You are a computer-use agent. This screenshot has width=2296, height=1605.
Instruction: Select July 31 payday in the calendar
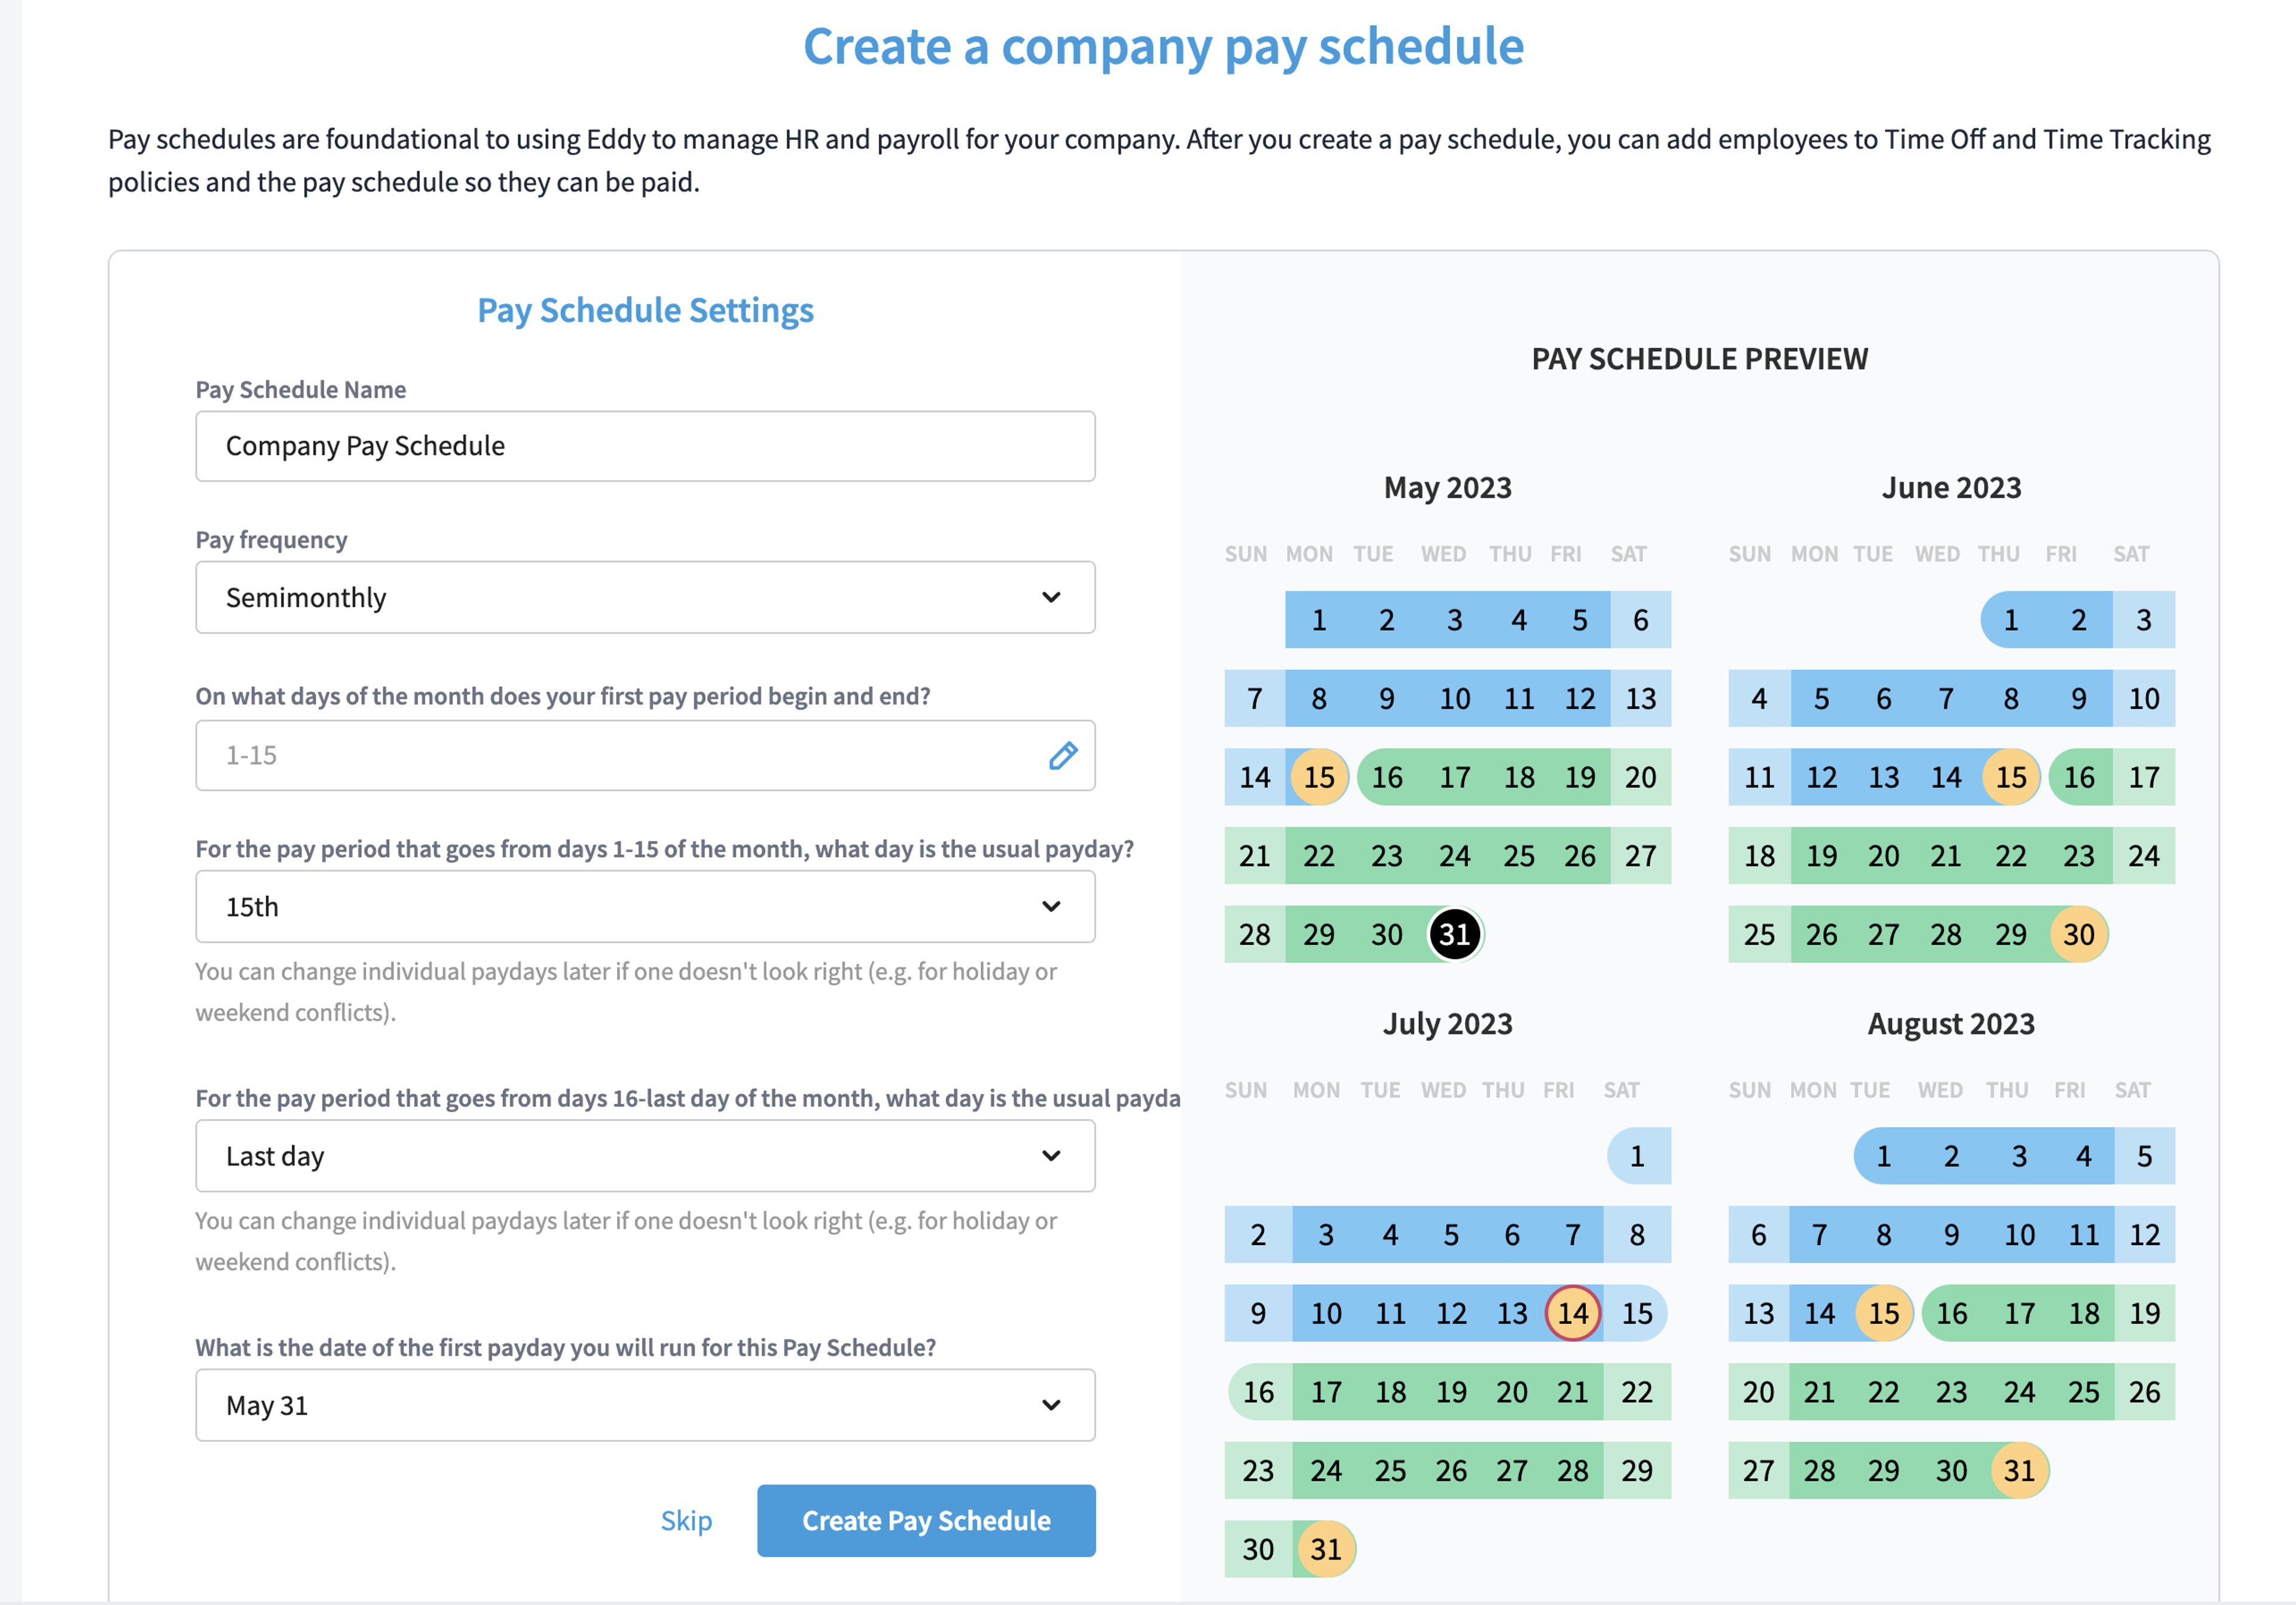pyautogui.click(x=1326, y=1549)
